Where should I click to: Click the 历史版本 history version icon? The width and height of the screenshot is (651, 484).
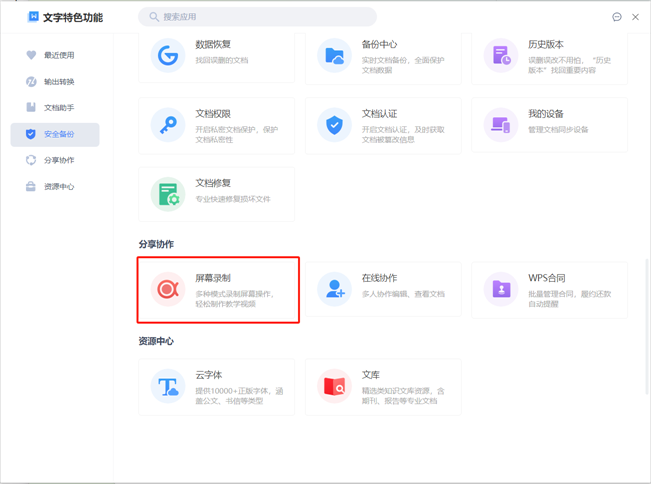click(500, 56)
